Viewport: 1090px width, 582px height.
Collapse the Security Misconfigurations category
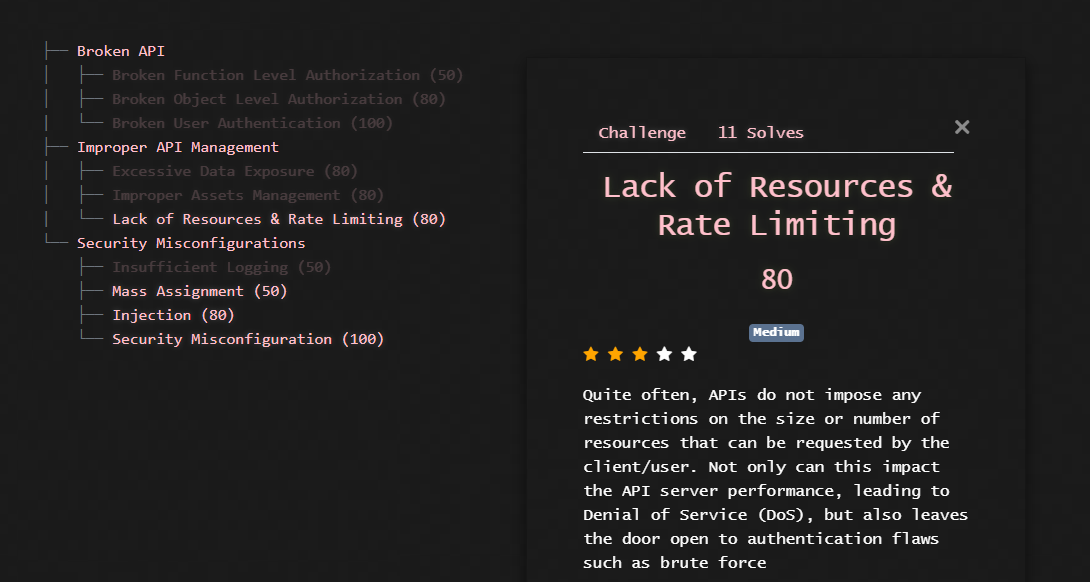(190, 242)
